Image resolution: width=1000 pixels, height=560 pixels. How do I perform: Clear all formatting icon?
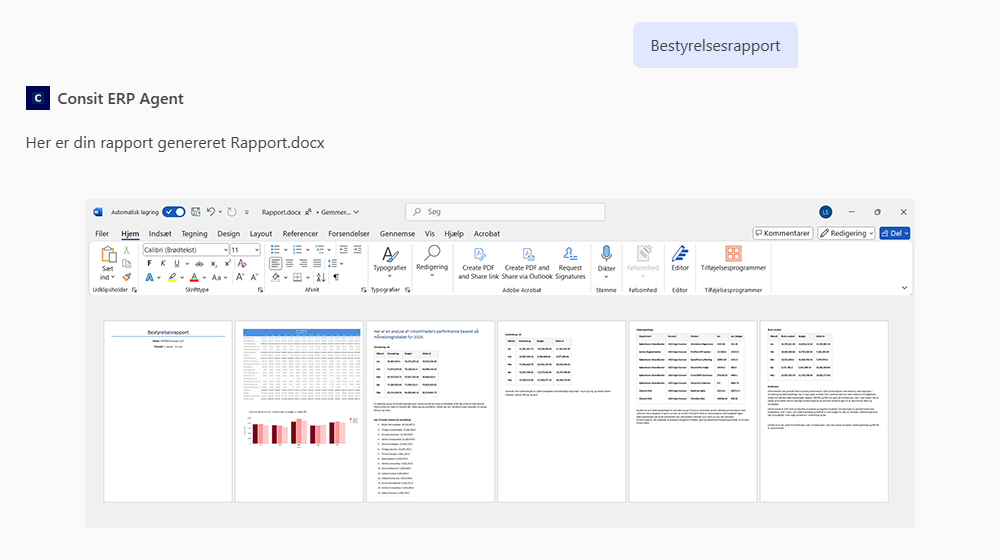point(242,263)
